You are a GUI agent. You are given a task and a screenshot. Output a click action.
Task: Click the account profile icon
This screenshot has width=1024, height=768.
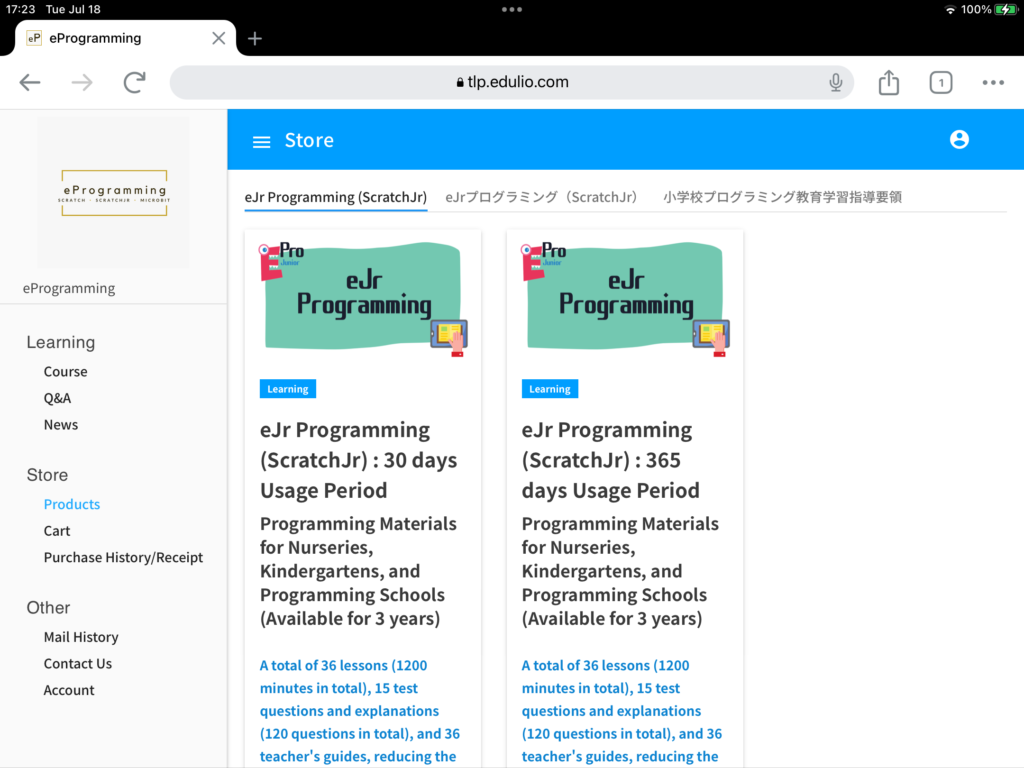coord(959,140)
